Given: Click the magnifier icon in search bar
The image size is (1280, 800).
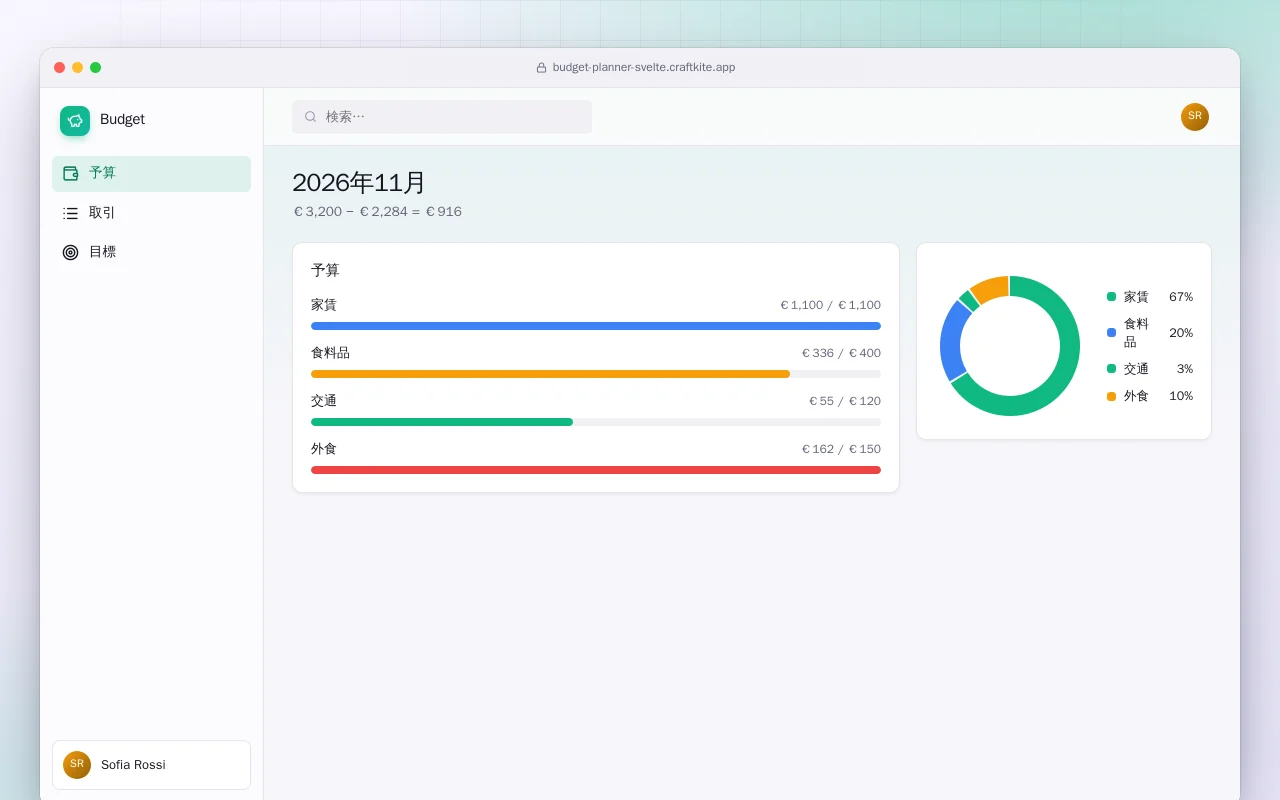Looking at the screenshot, I should tap(311, 117).
